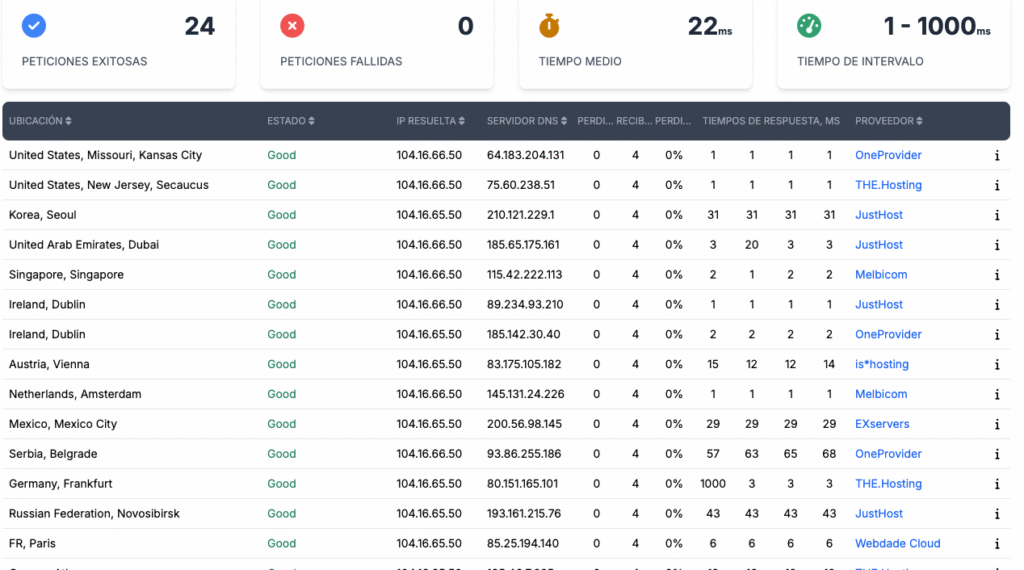Sort table by Ubicación column
1024x570 pixels.
[x=40, y=121]
